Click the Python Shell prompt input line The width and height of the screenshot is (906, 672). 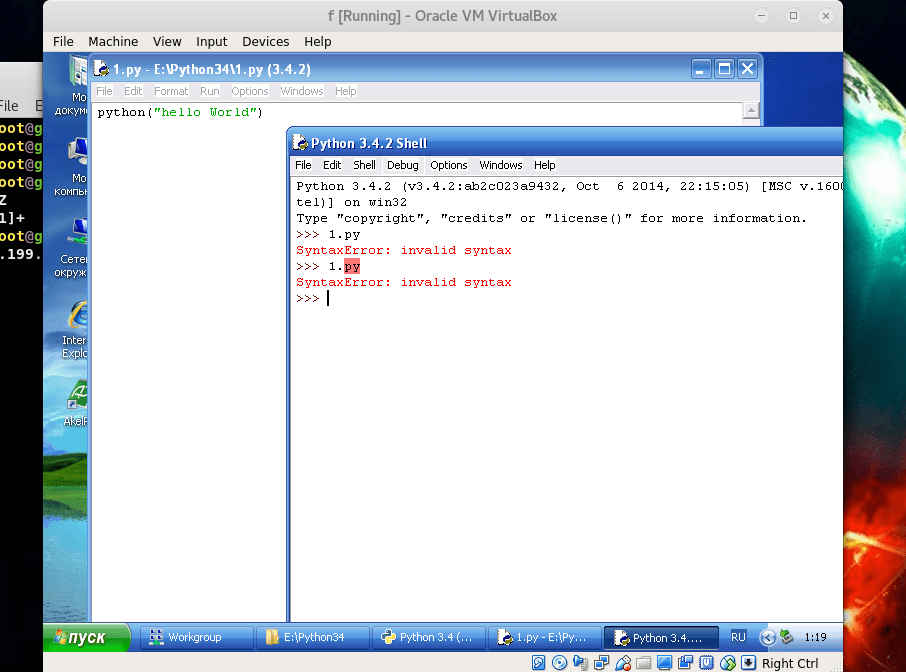coord(500,299)
